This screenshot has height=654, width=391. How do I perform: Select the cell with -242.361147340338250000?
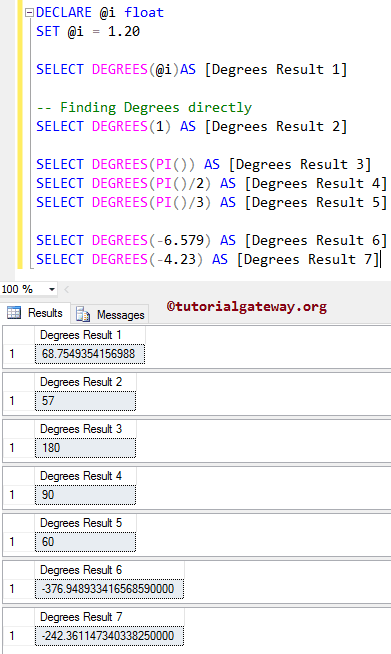click(x=109, y=636)
